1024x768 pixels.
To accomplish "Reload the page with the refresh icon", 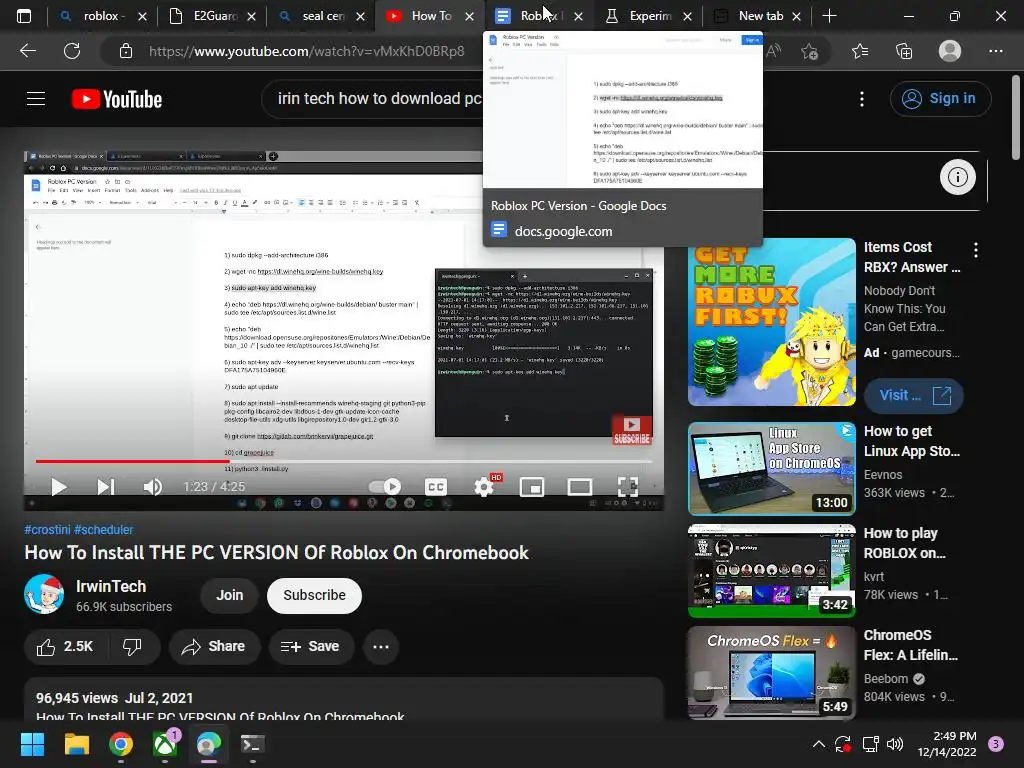I will [72, 50].
